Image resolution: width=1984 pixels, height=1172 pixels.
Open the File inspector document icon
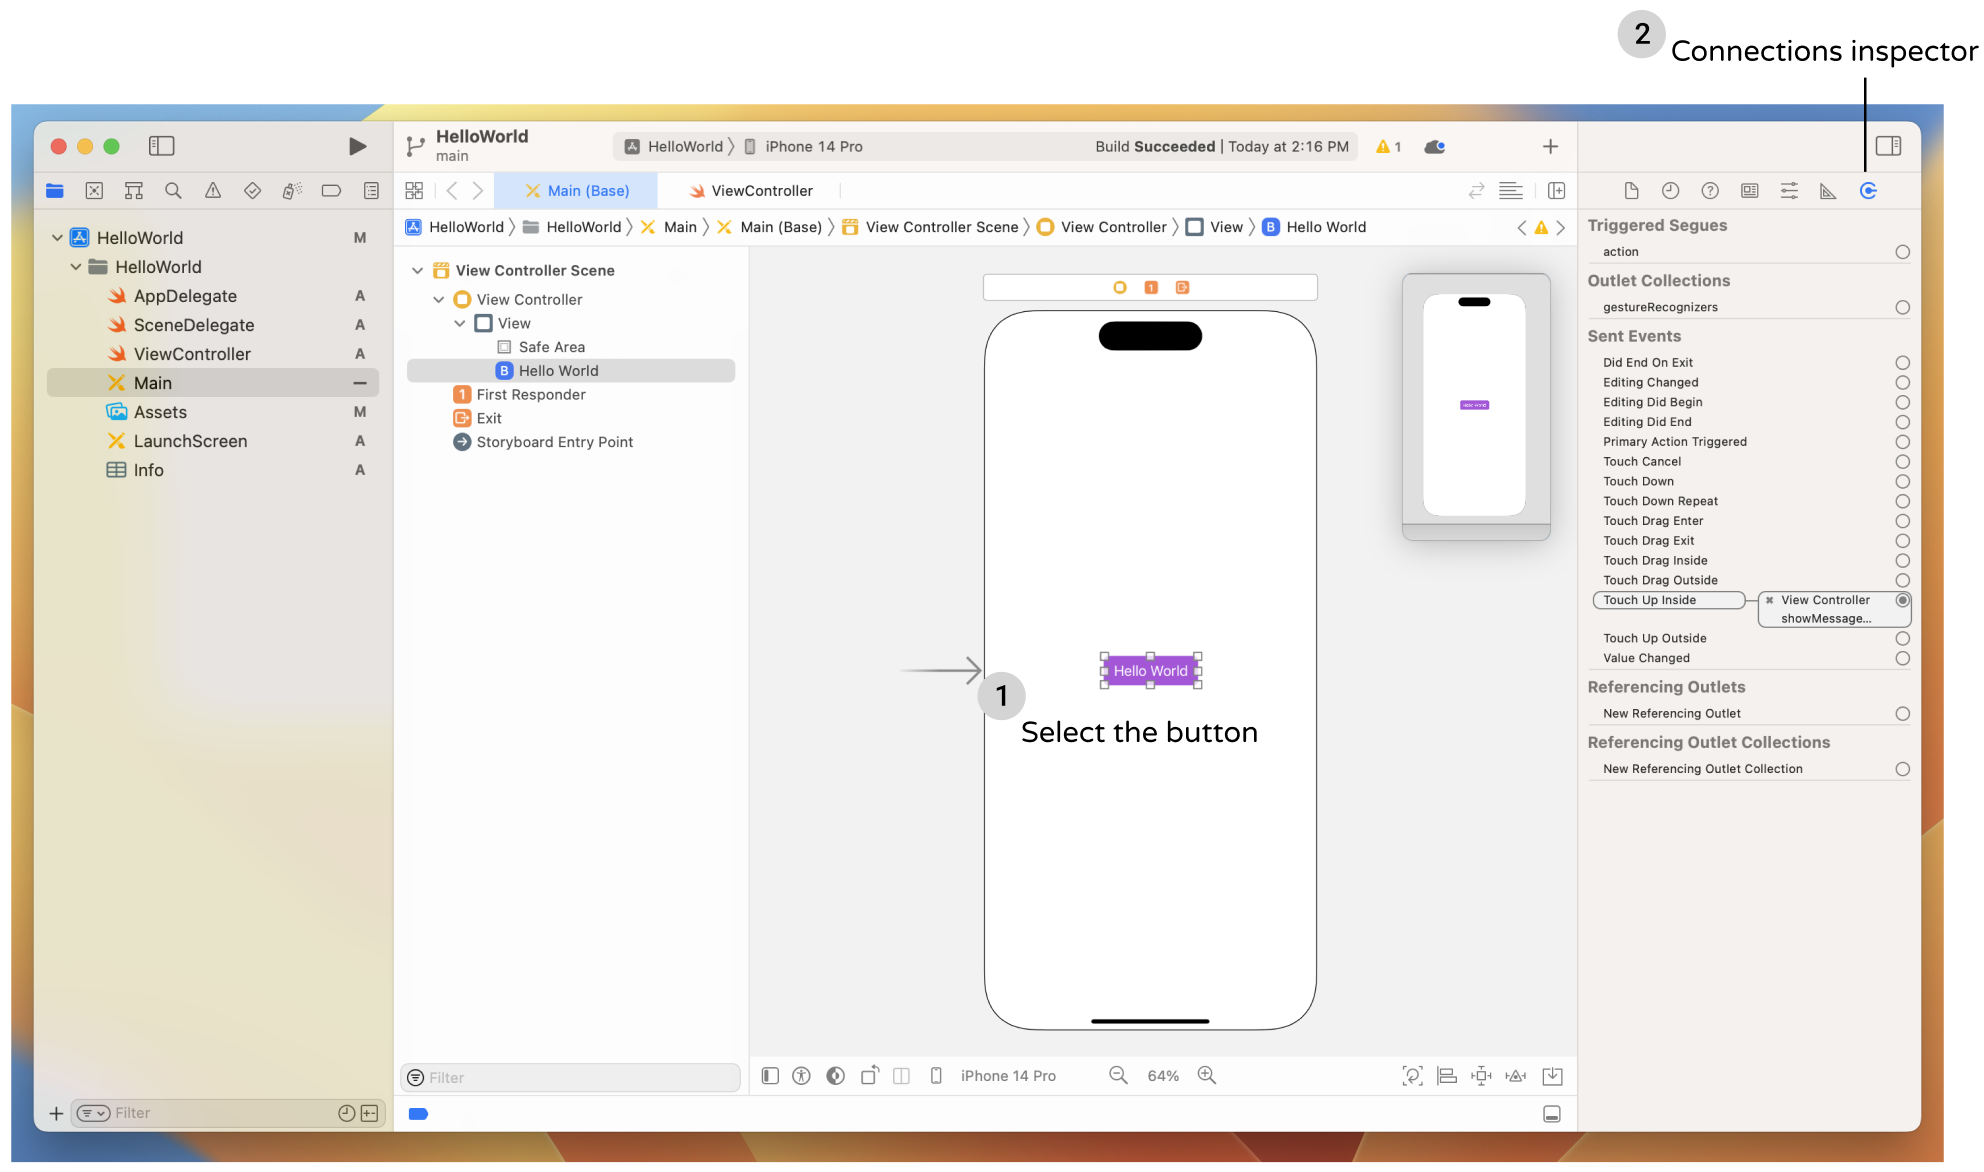[1631, 190]
